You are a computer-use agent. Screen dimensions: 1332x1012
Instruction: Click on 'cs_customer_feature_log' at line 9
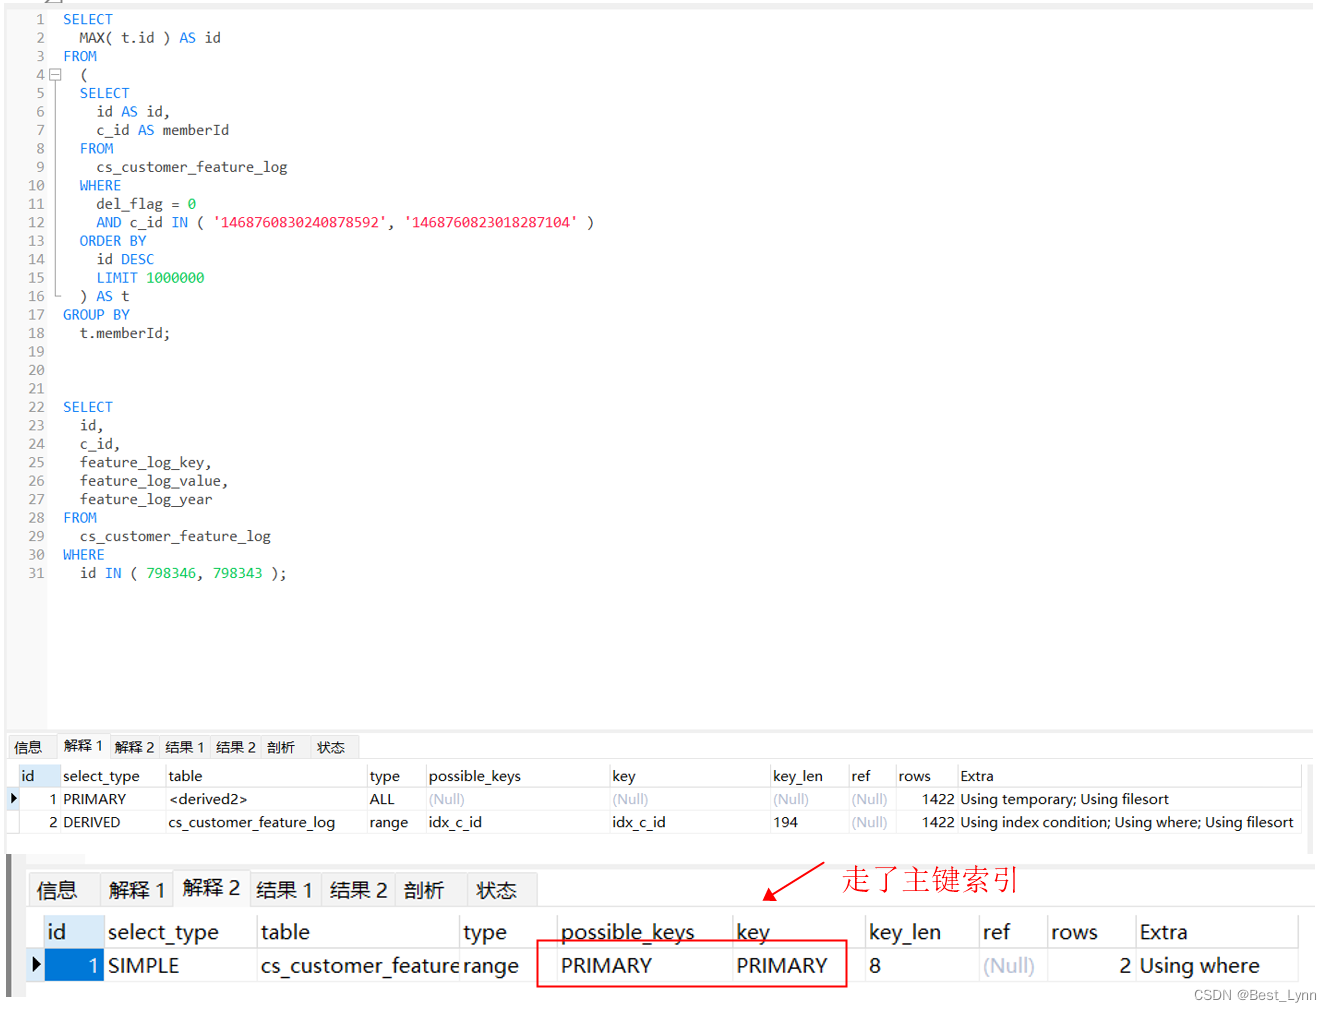[192, 167]
